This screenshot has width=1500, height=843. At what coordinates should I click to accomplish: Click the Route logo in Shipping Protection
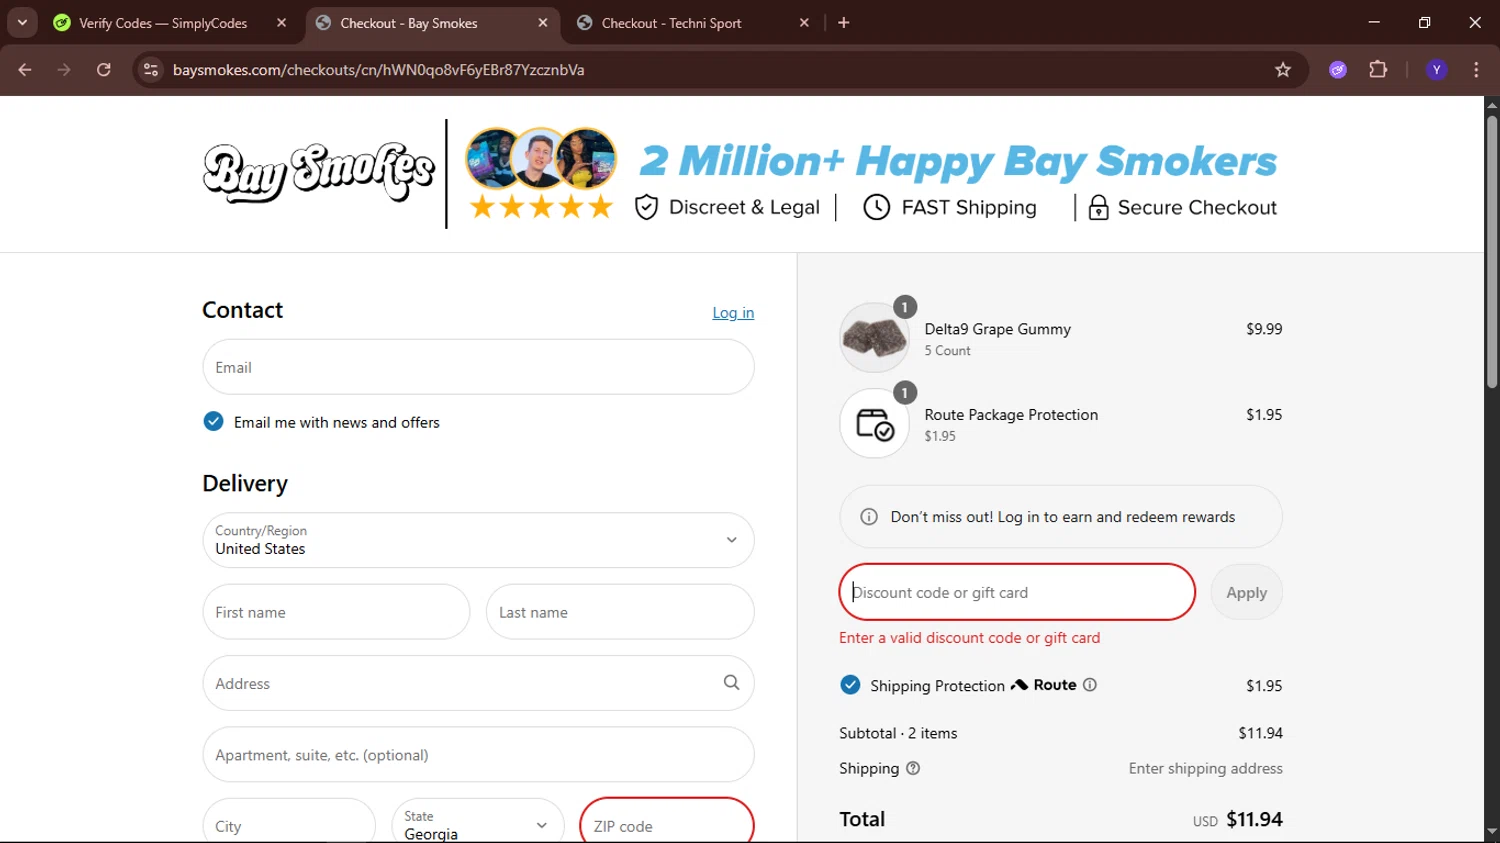click(x=1044, y=685)
